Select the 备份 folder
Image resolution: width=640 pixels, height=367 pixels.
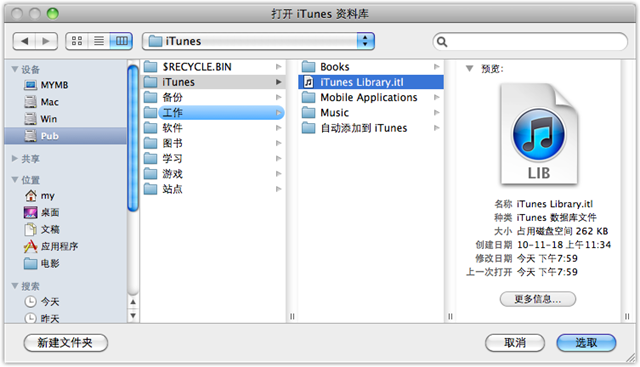point(212,97)
